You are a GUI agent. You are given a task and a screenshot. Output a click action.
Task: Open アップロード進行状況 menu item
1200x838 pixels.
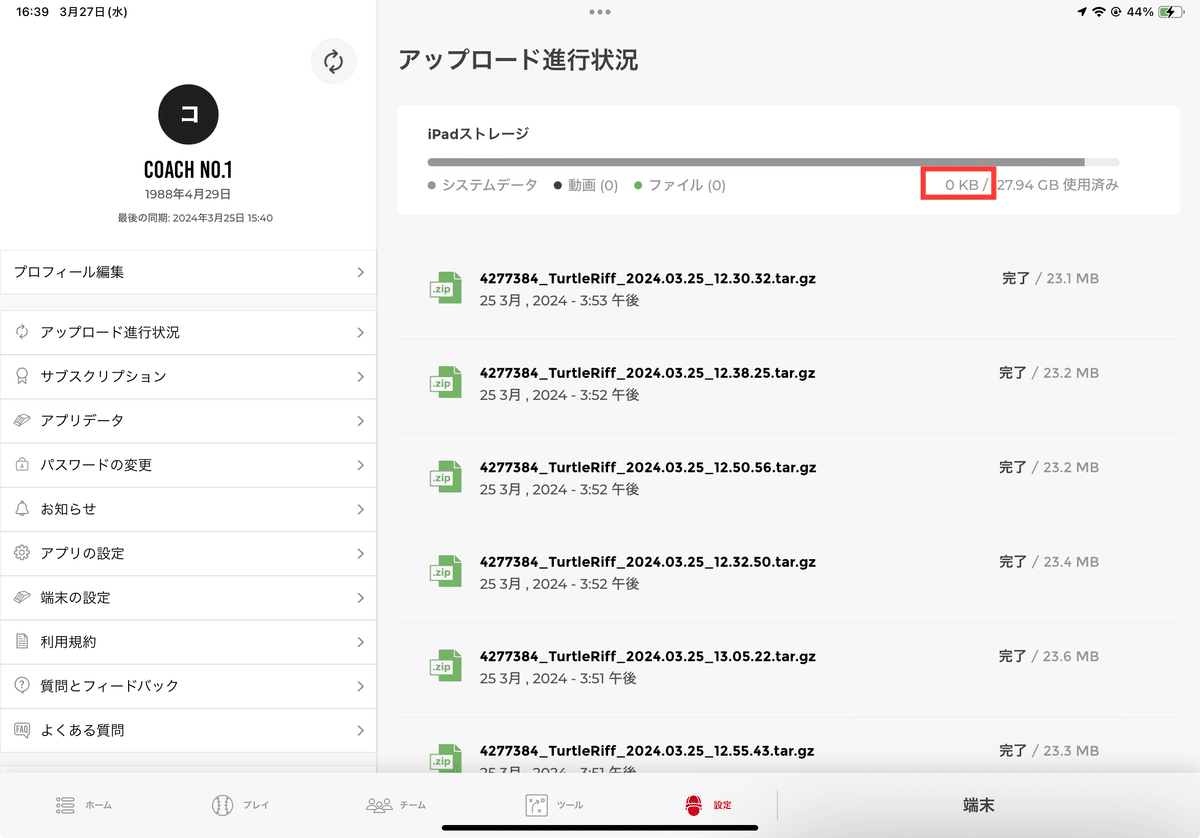[188, 333]
